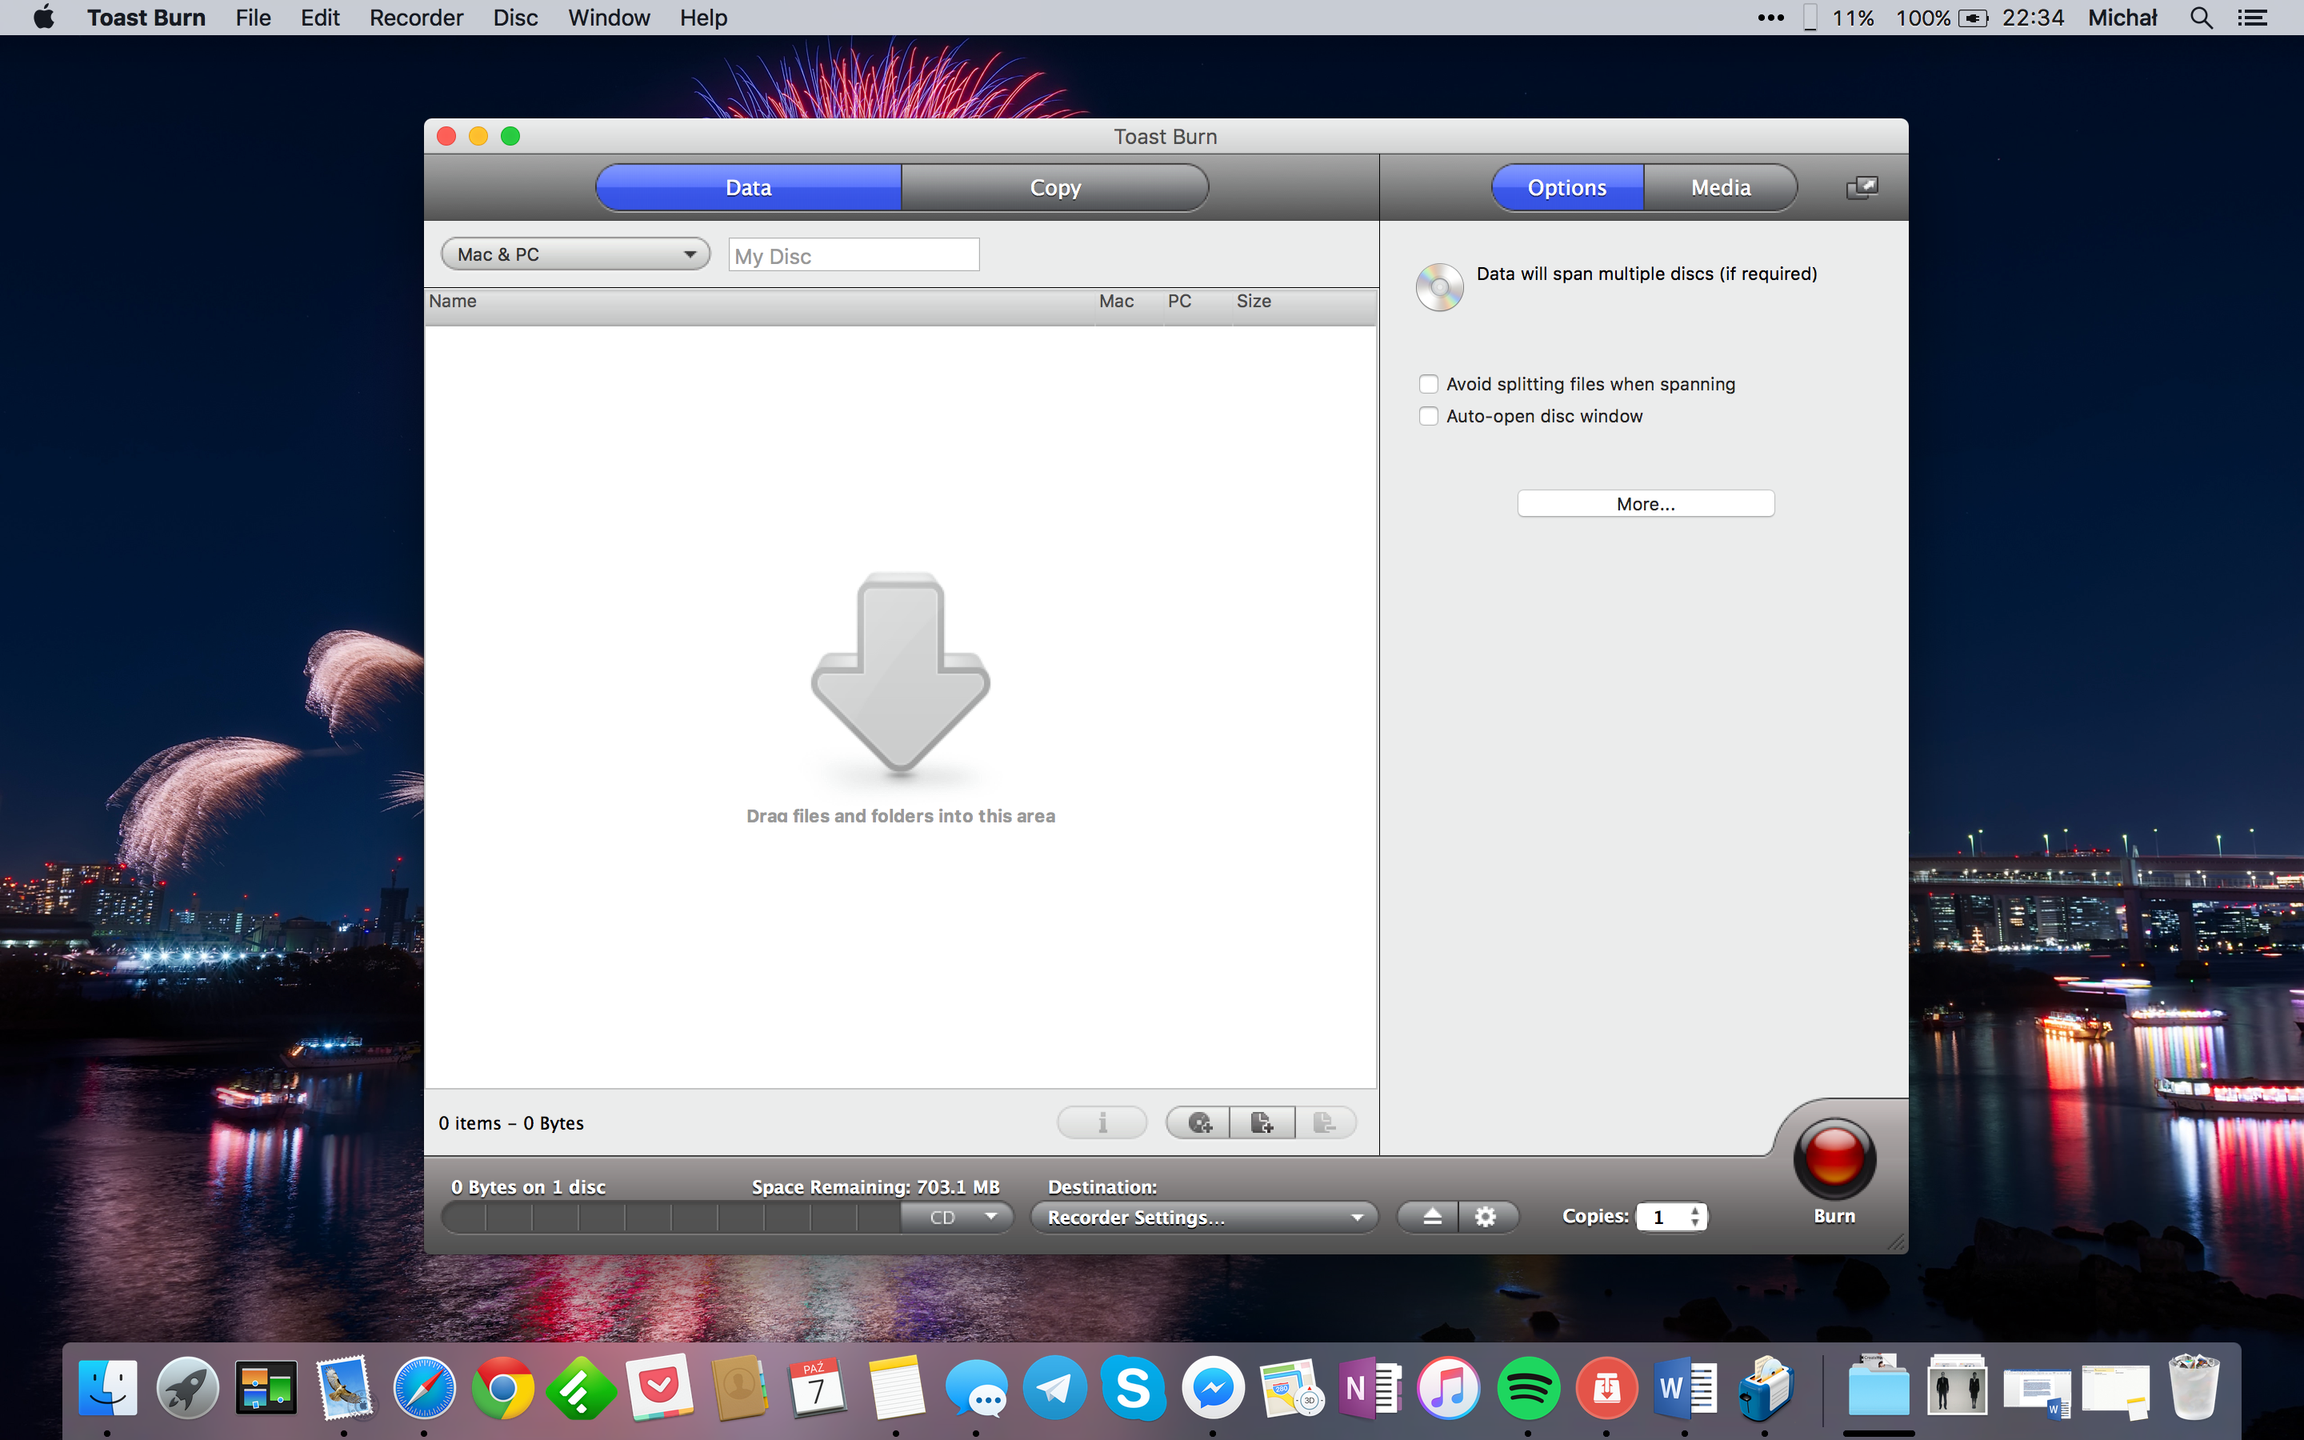Image resolution: width=2304 pixels, height=1440 pixels.
Task: Click the small window preview icon near Media tab
Action: (x=1861, y=187)
